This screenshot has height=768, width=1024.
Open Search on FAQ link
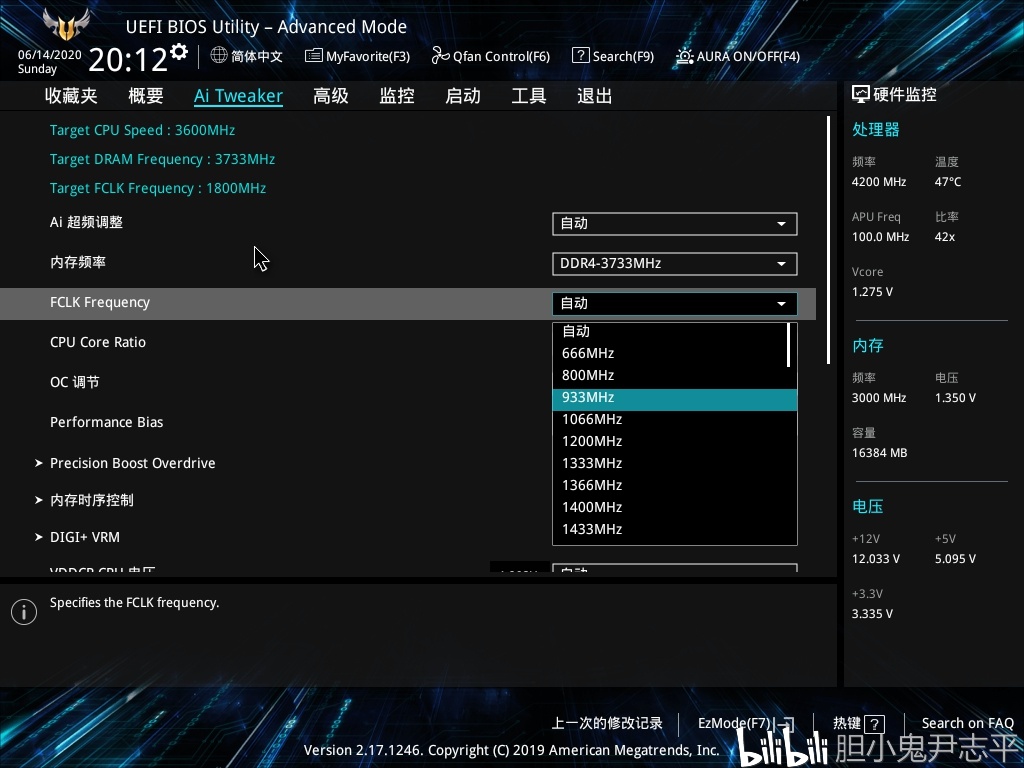pos(967,723)
